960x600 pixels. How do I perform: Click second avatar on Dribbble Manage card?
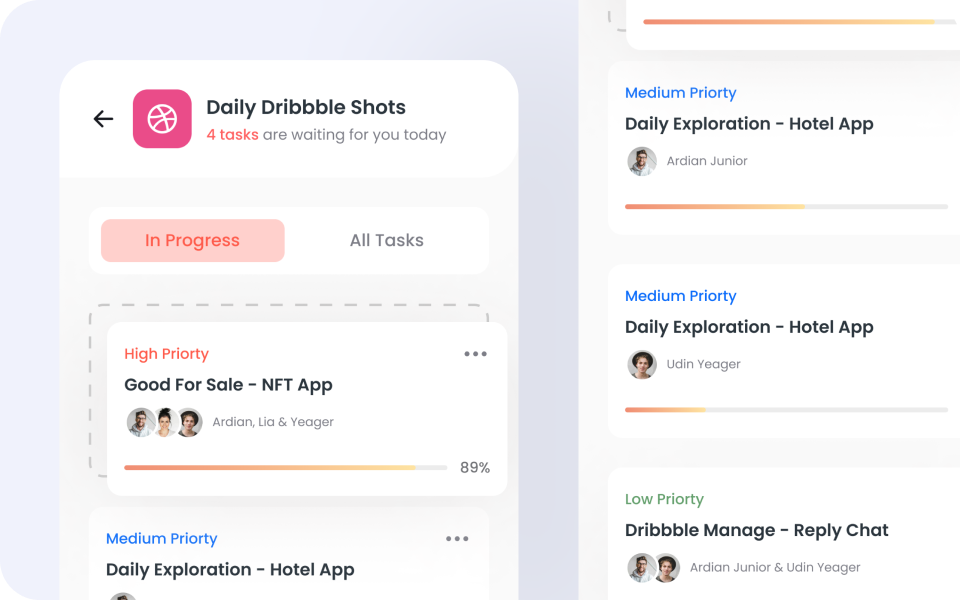click(667, 568)
